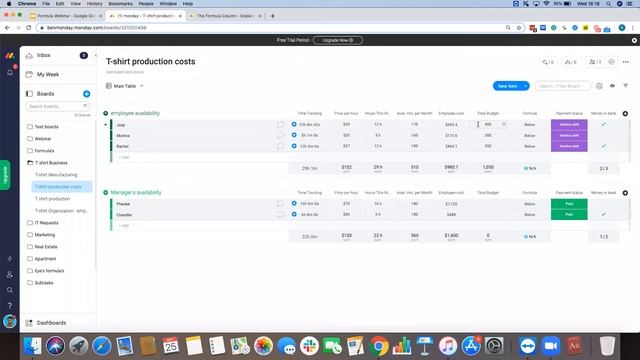
Task: Open the board more options ellipsis
Action: [x=626, y=62]
